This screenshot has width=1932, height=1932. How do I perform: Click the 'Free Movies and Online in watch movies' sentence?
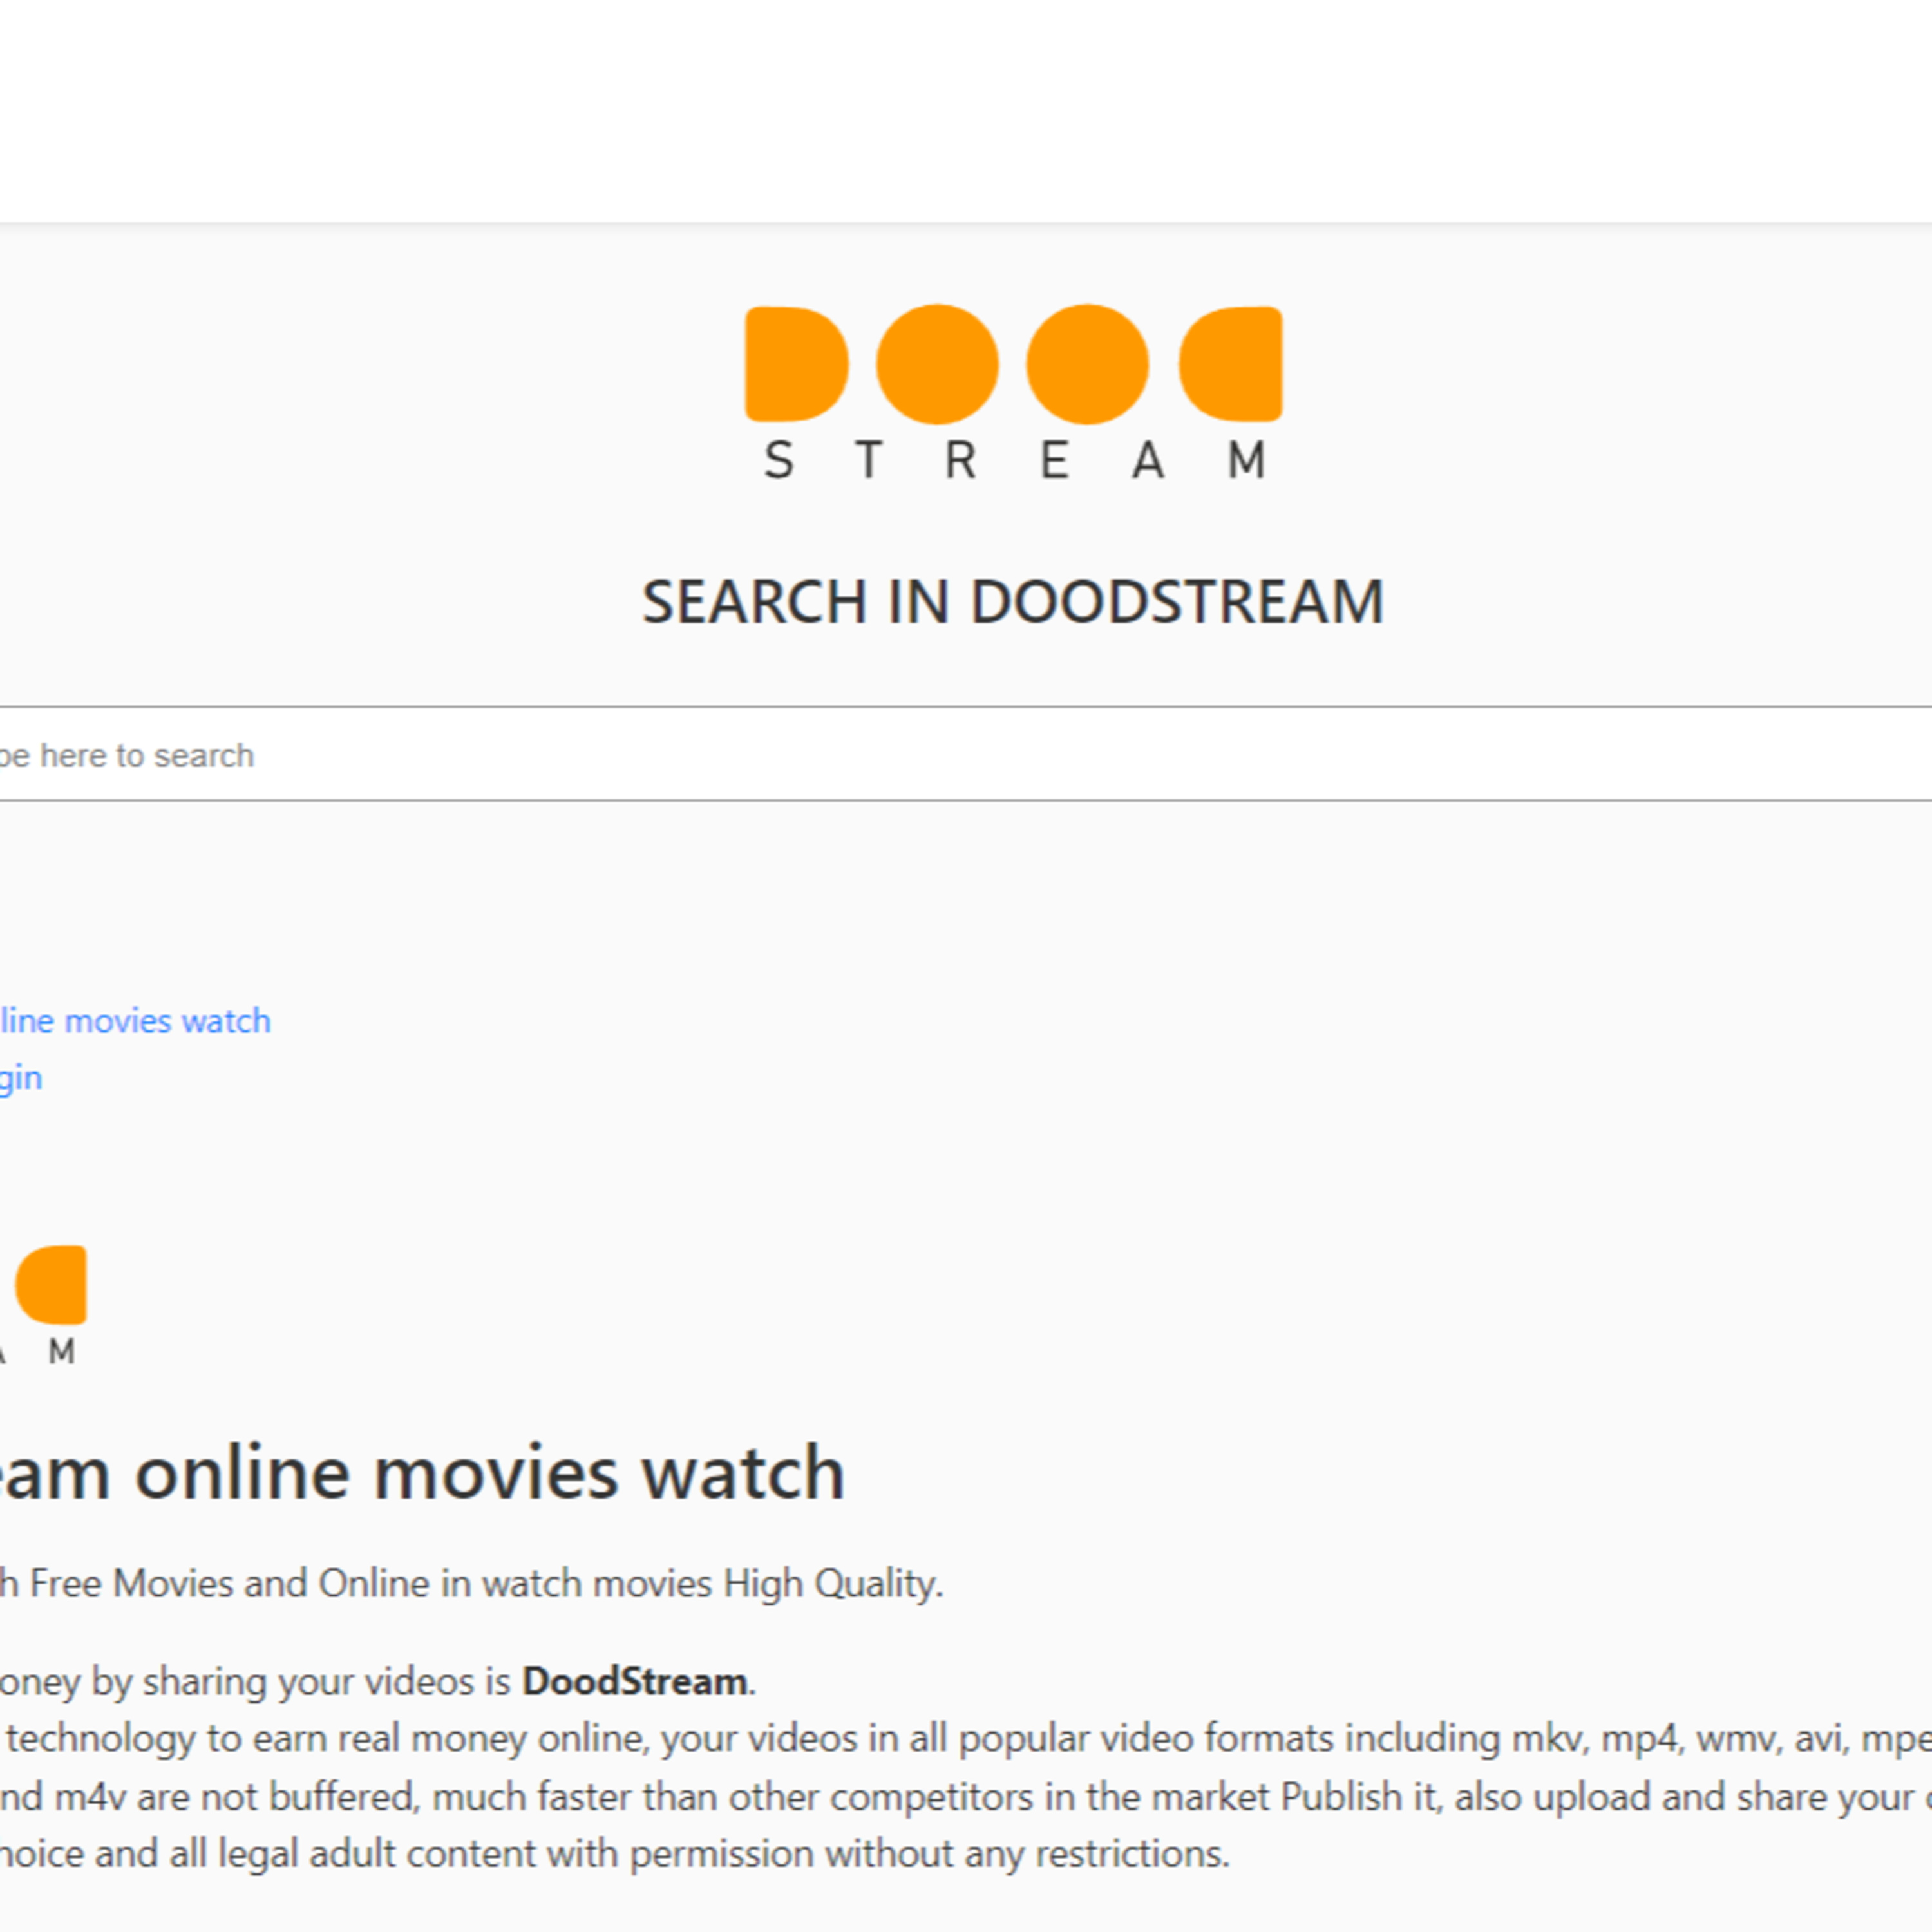tap(472, 1583)
